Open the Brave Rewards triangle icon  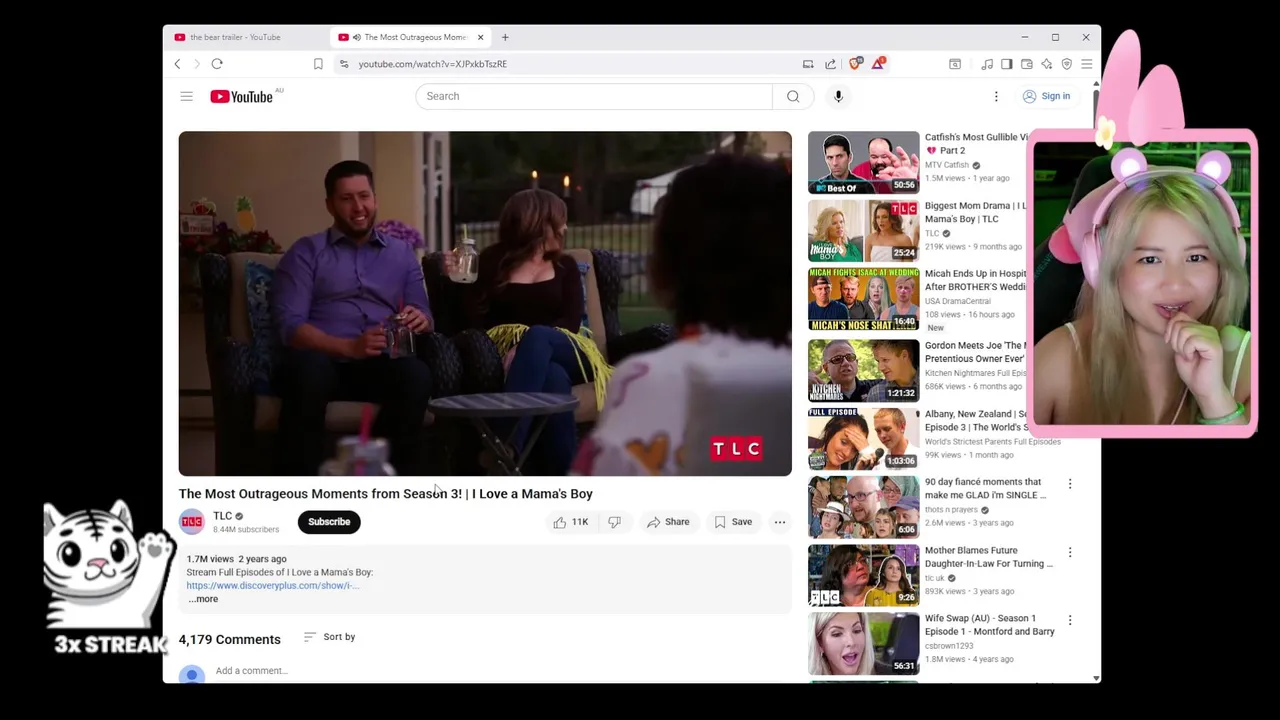[x=878, y=63]
